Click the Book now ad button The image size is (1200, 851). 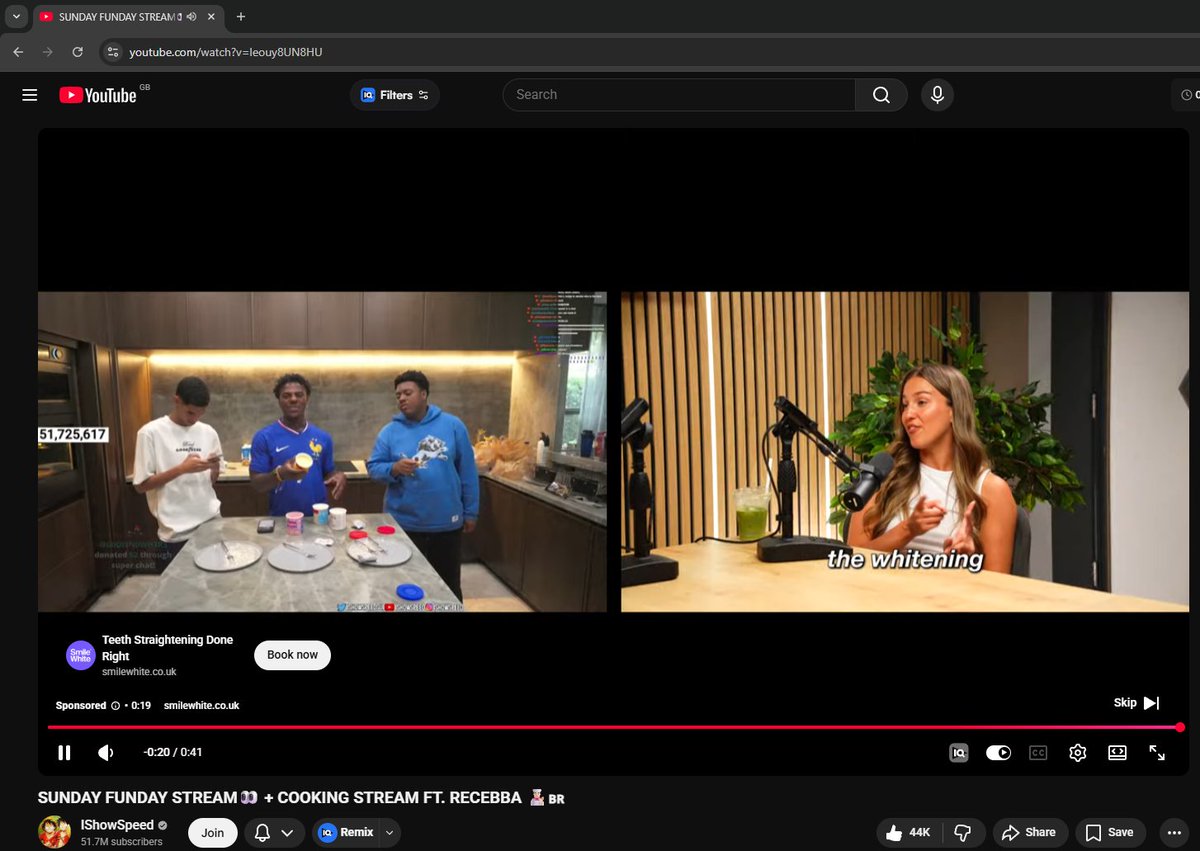point(292,655)
